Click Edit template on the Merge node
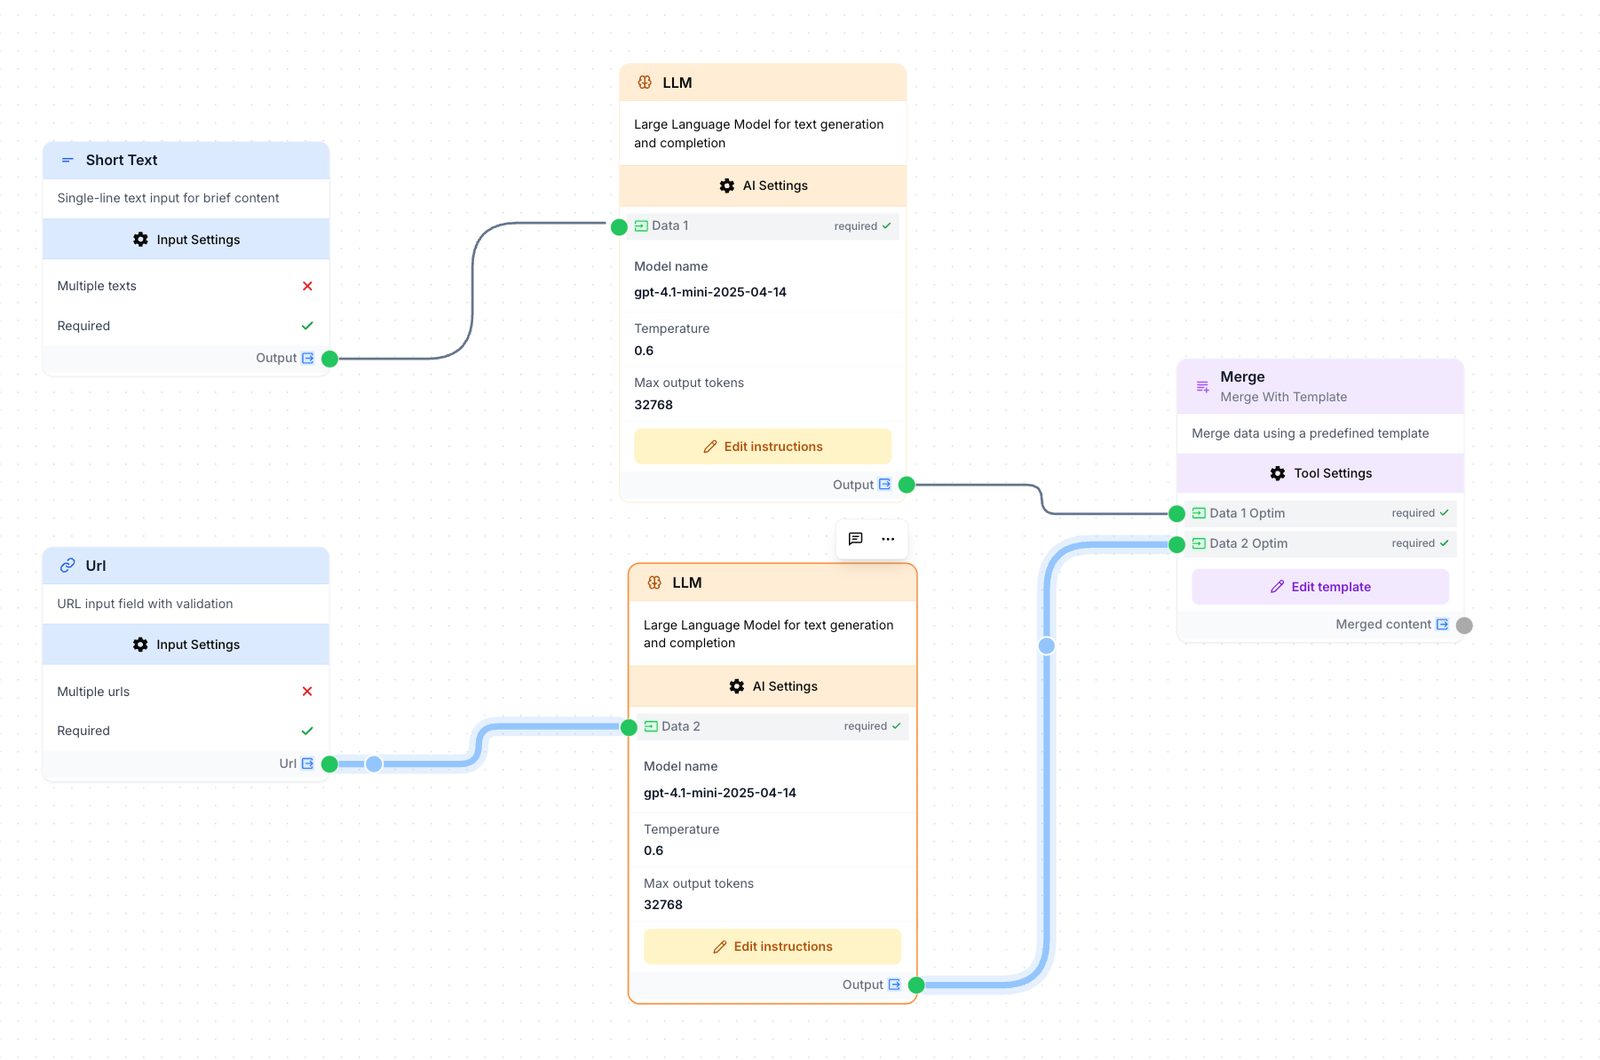The image size is (1600, 1060). pyautogui.click(x=1321, y=587)
